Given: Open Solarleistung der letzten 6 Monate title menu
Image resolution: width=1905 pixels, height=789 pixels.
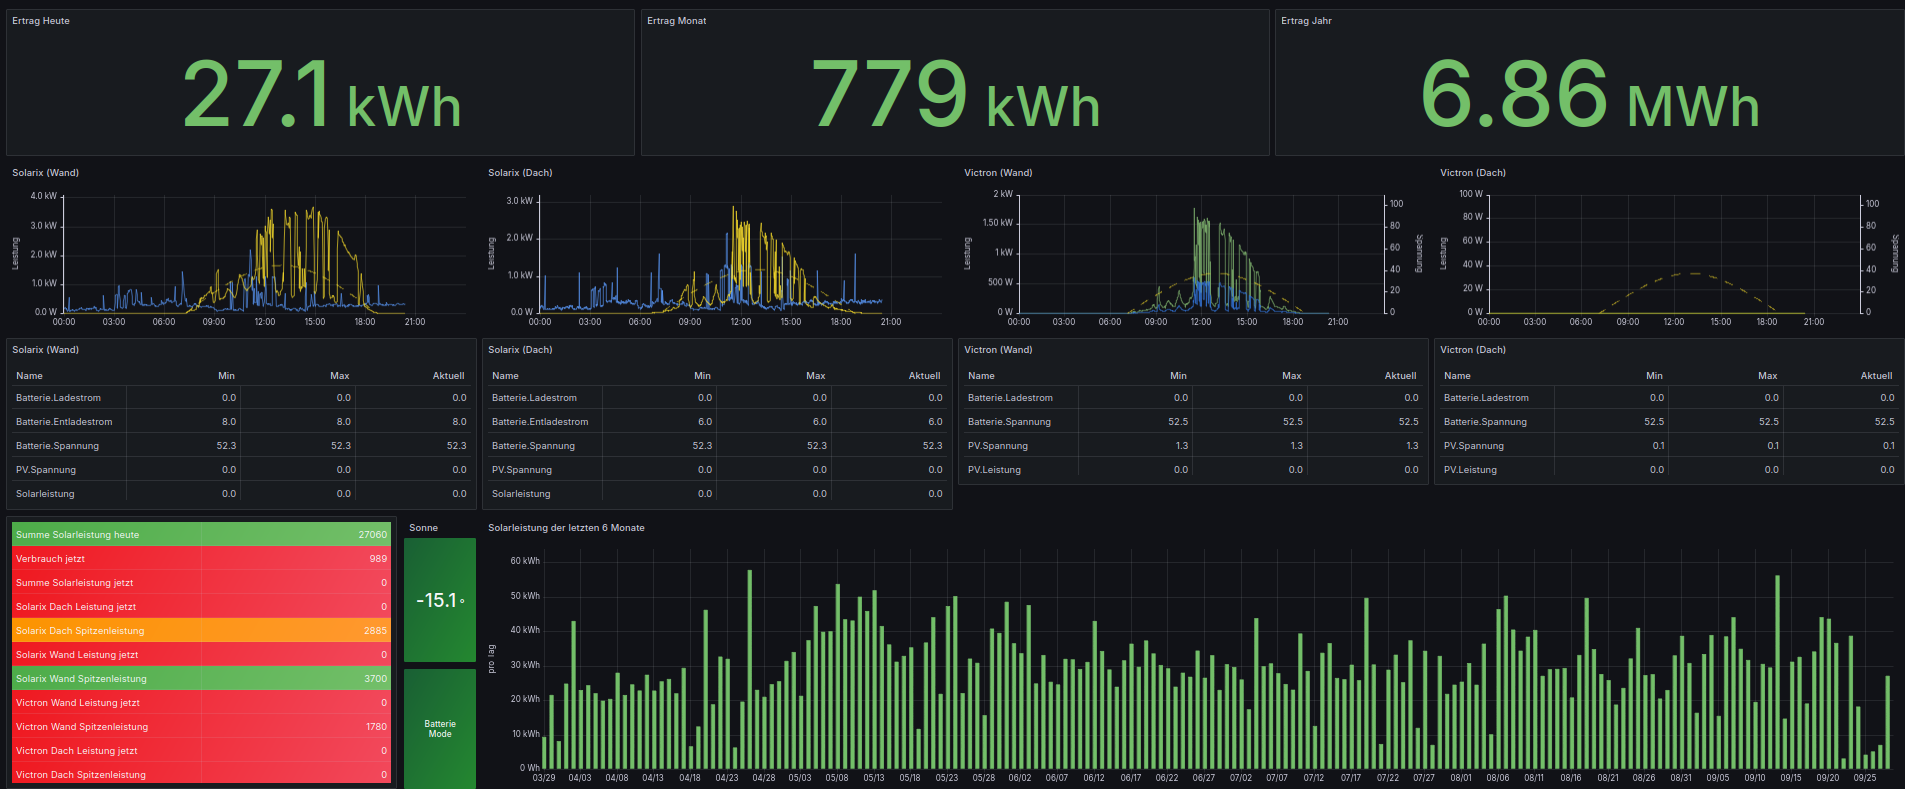Looking at the screenshot, I should click(x=566, y=528).
